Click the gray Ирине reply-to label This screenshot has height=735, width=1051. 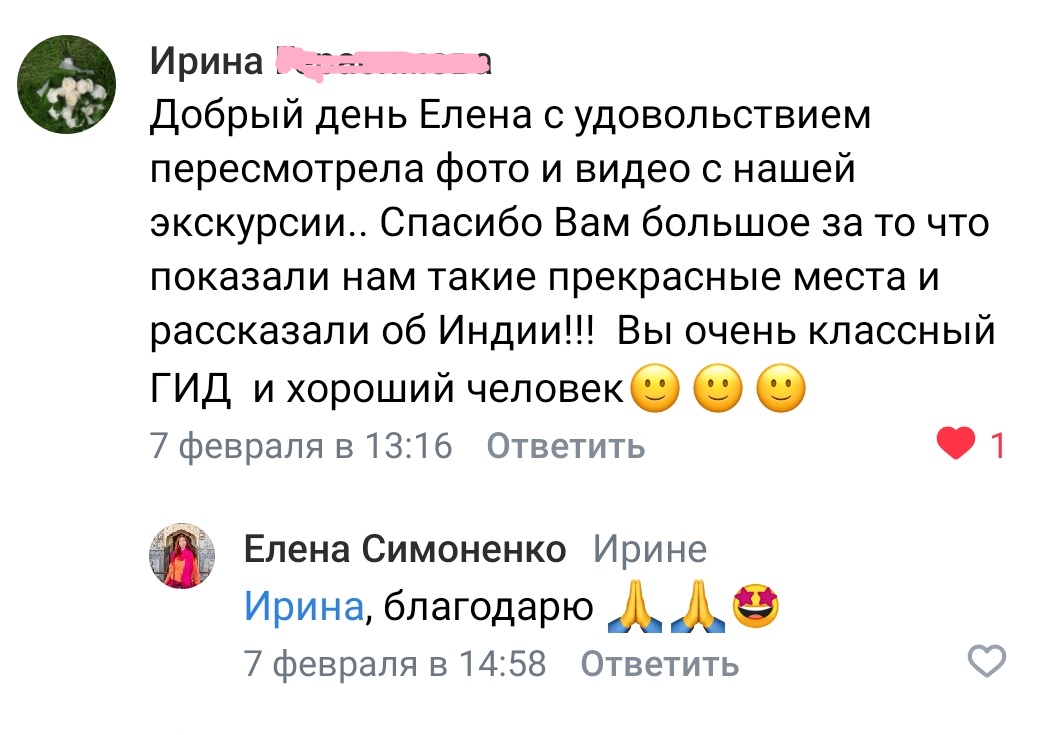pos(650,549)
